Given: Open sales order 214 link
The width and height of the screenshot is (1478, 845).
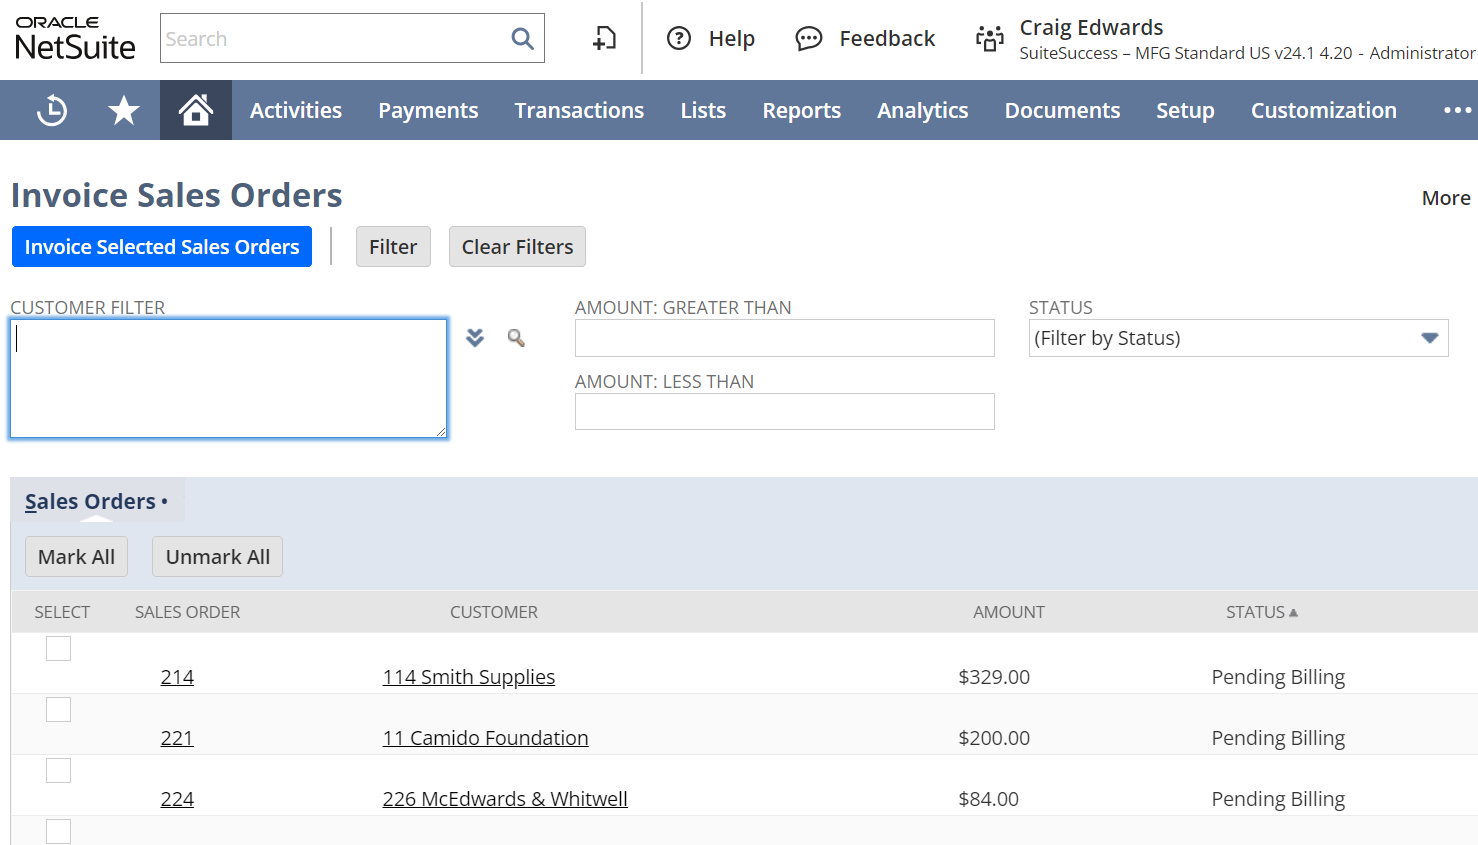Looking at the screenshot, I should (177, 677).
